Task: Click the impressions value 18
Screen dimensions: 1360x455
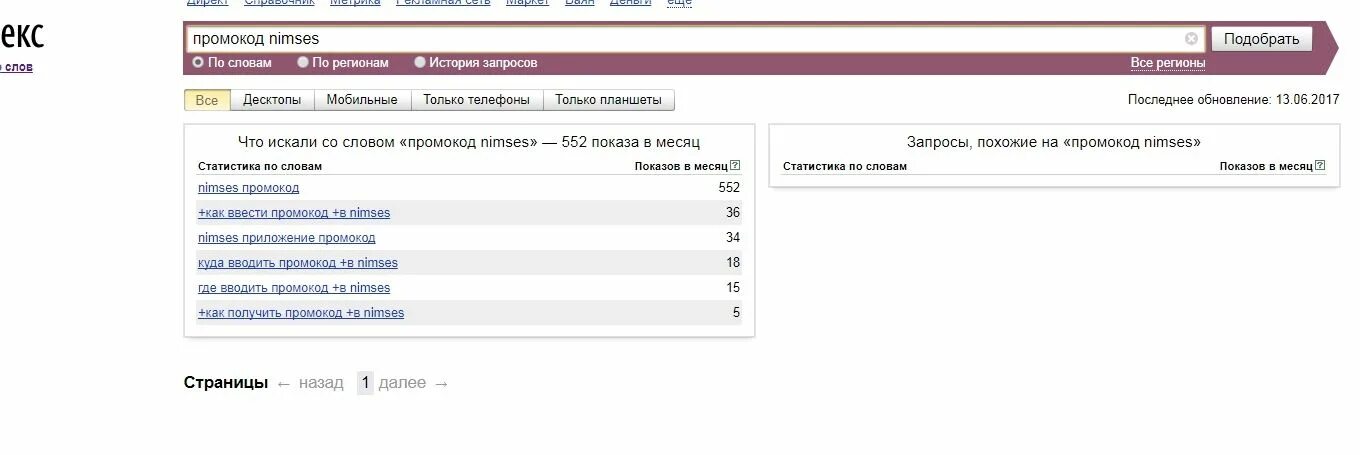Action: coord(733,263)
